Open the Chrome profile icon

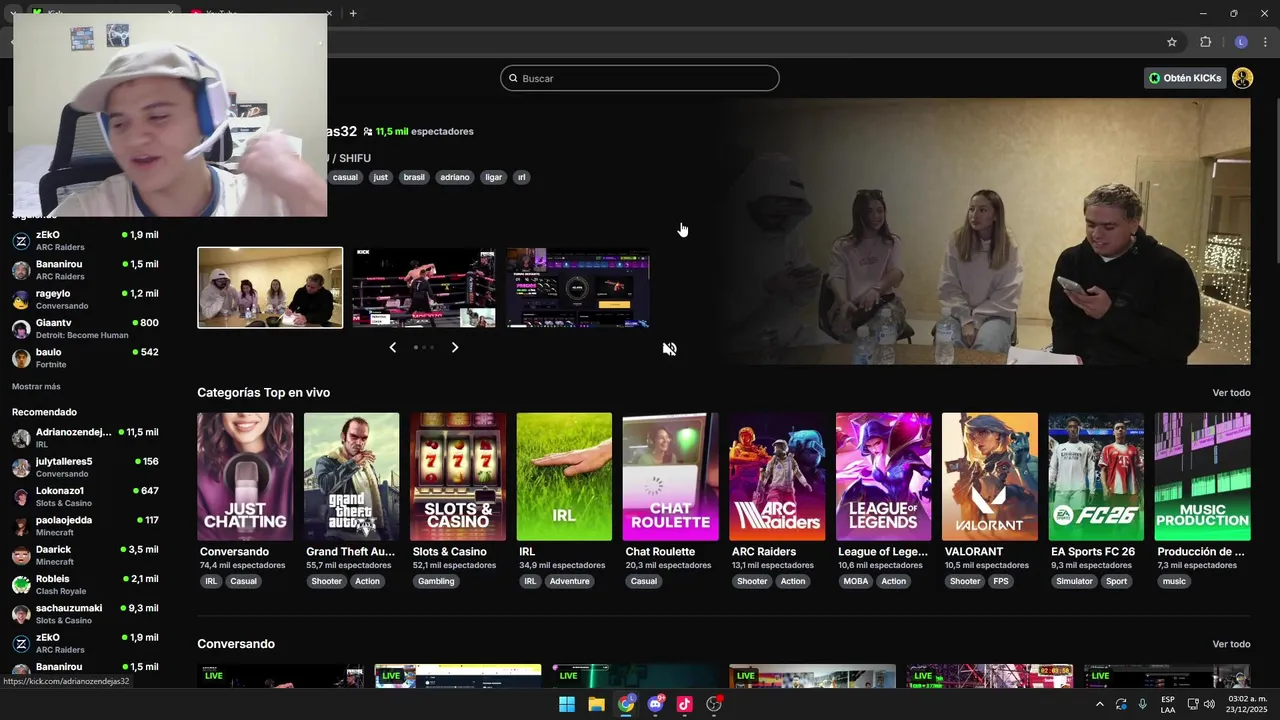1241,42
